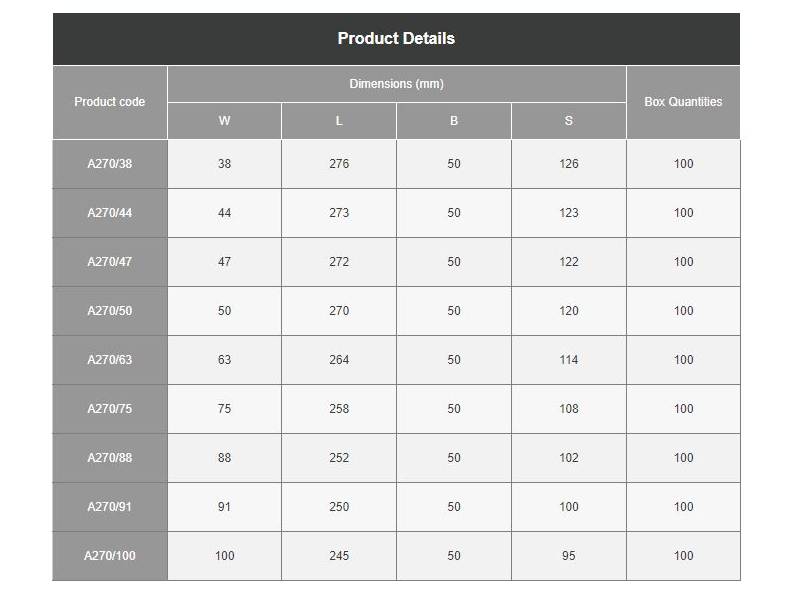Click the A270/47 product code
The height and width of the screenshot is (599, 800).
click(x=110, y=262)
